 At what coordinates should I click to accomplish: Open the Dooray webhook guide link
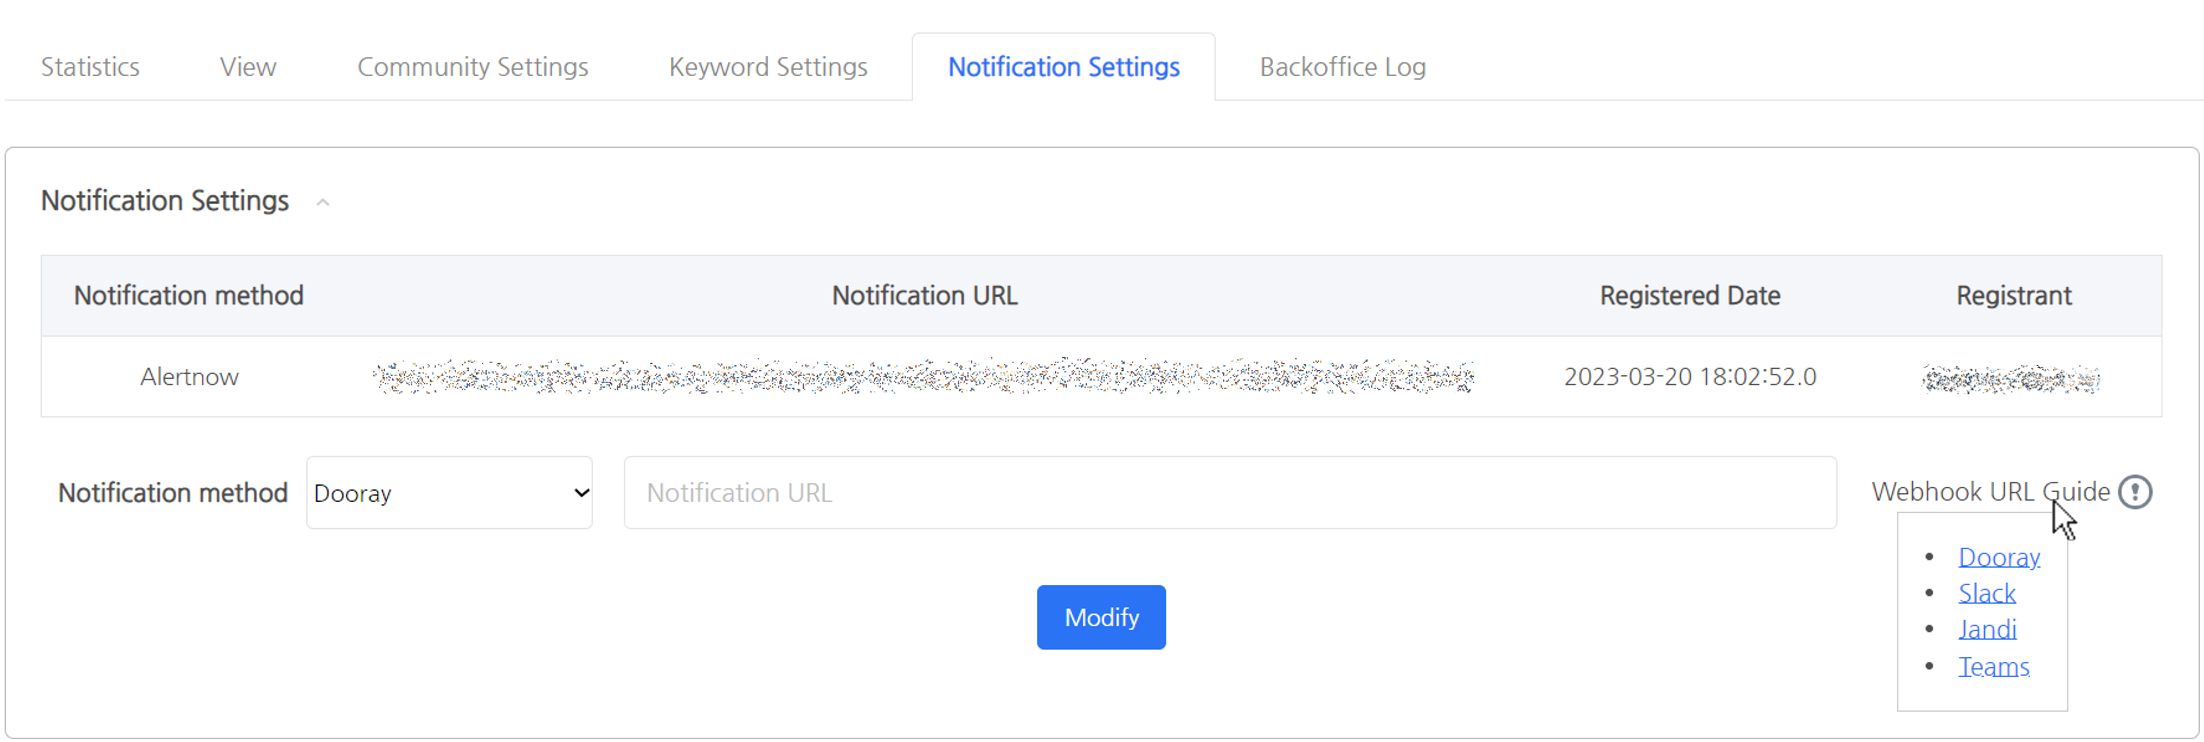[1999, 557]
